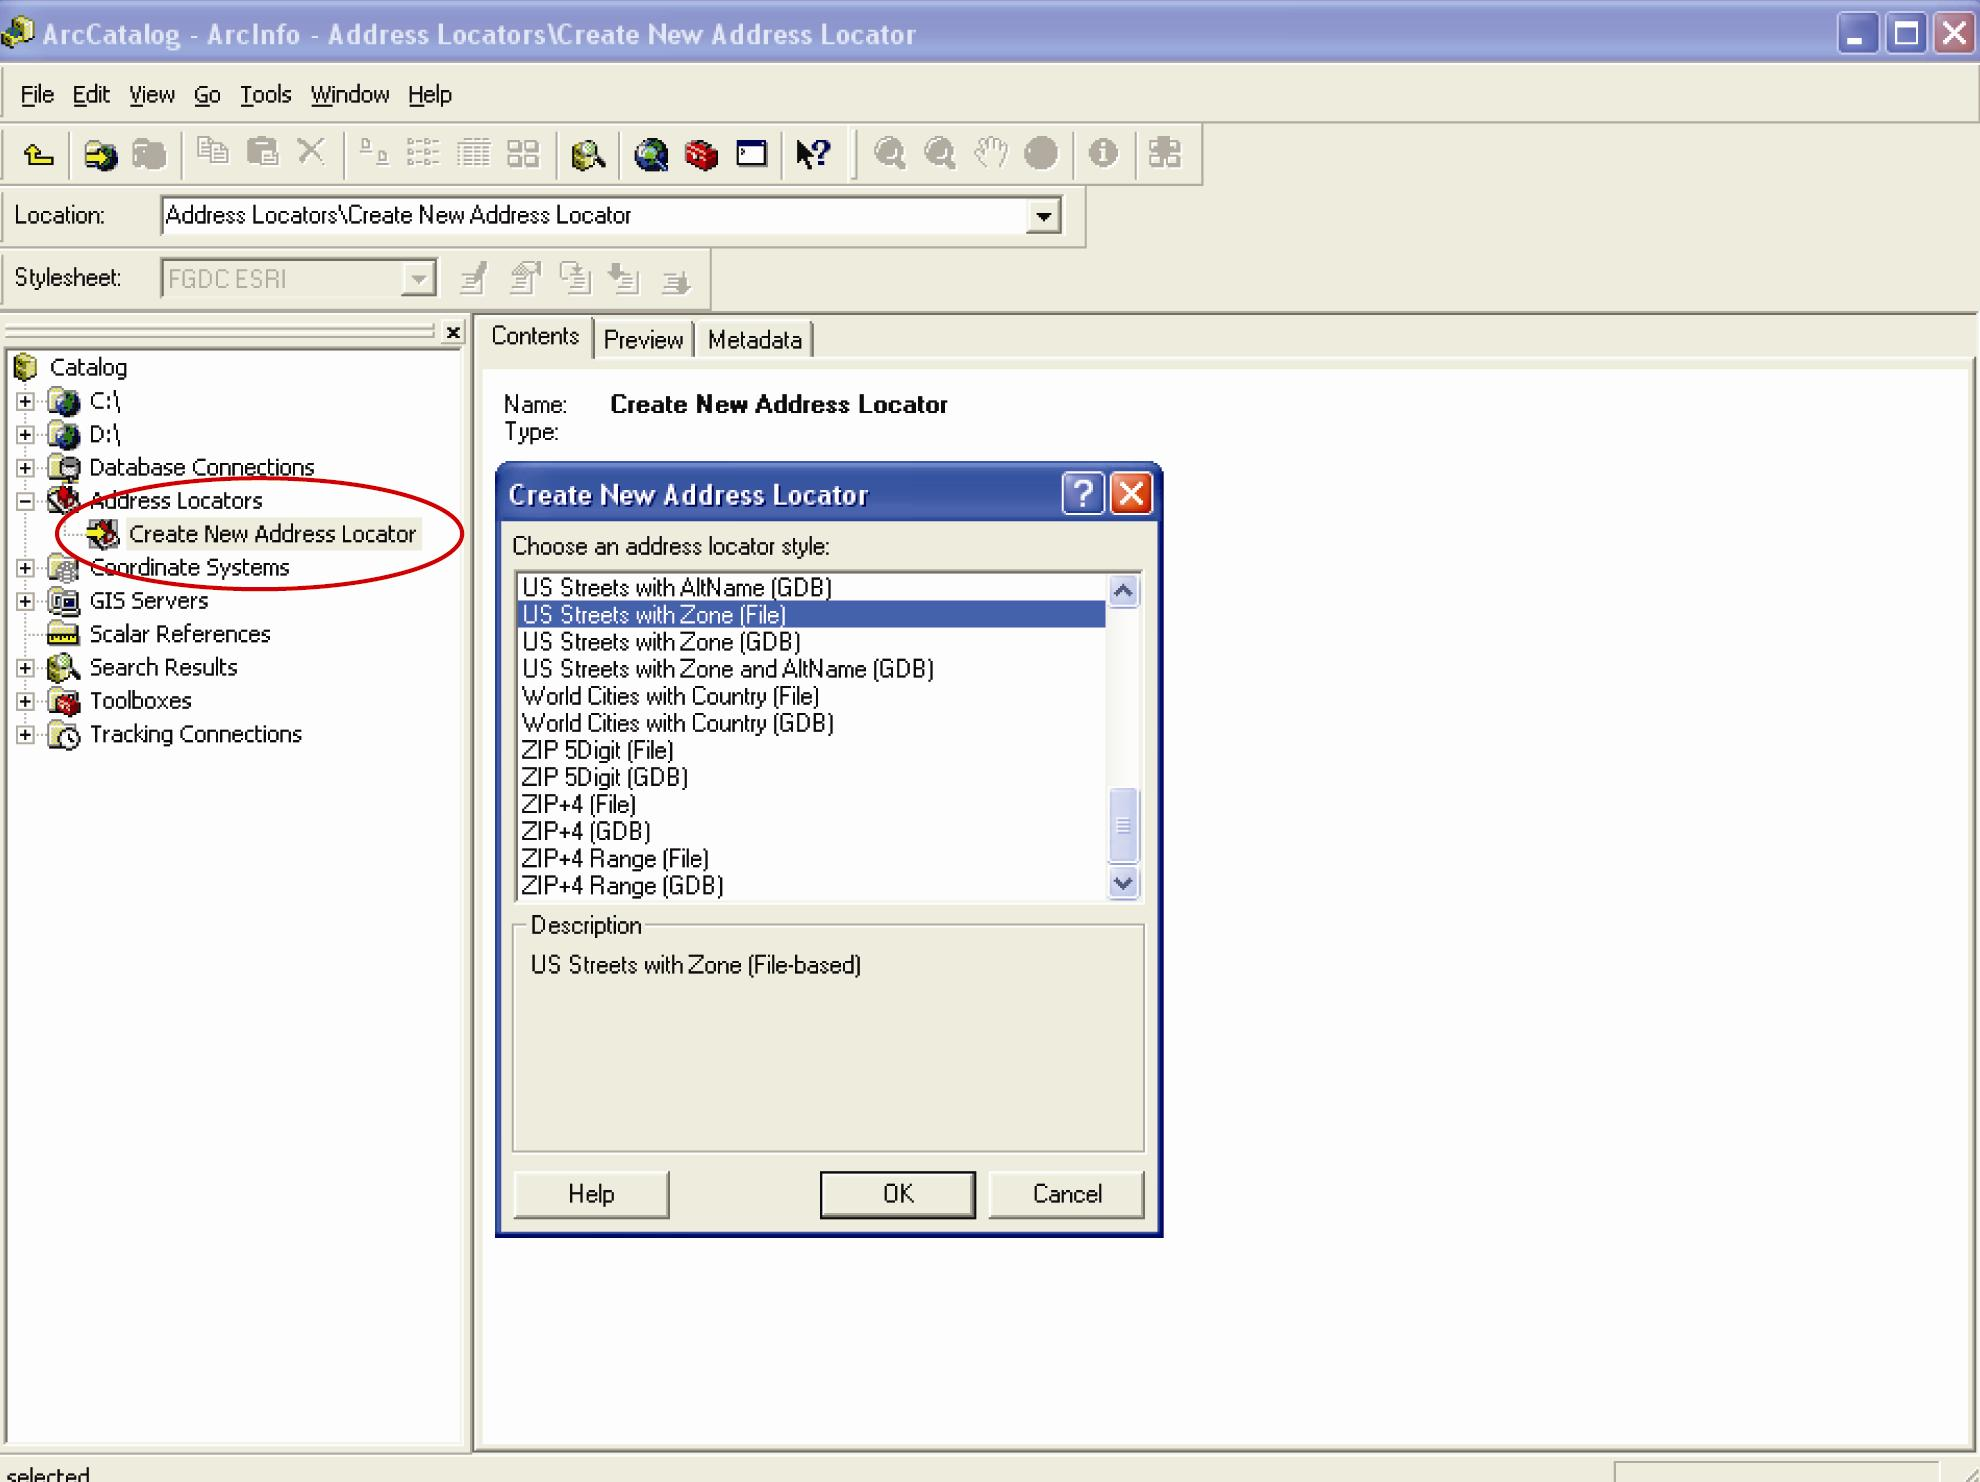Open the Command Line window icon
The width and height of the screenshot is (1980, 1482).
click(751, 154)
